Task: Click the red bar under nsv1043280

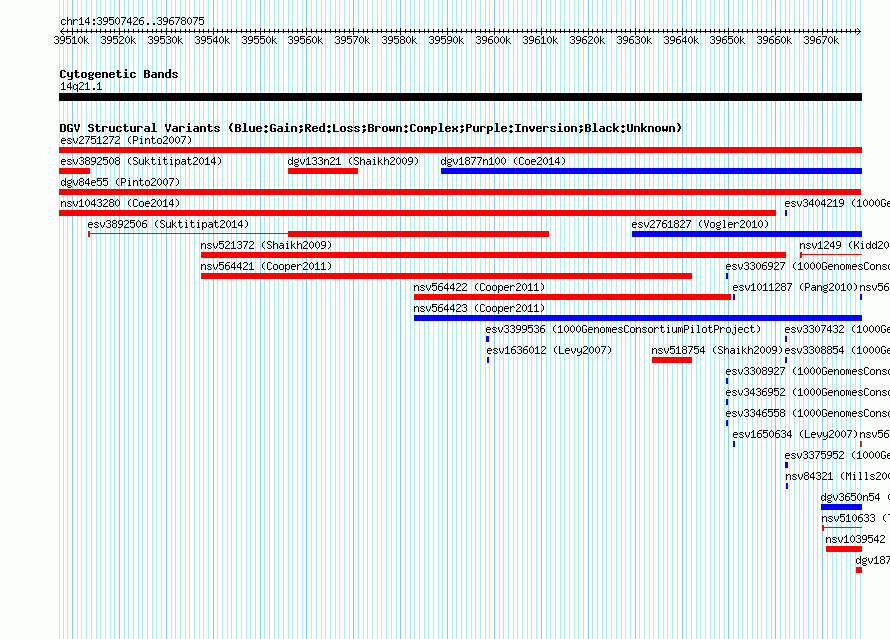Action: pyautogui.click(x=417, y=213)
